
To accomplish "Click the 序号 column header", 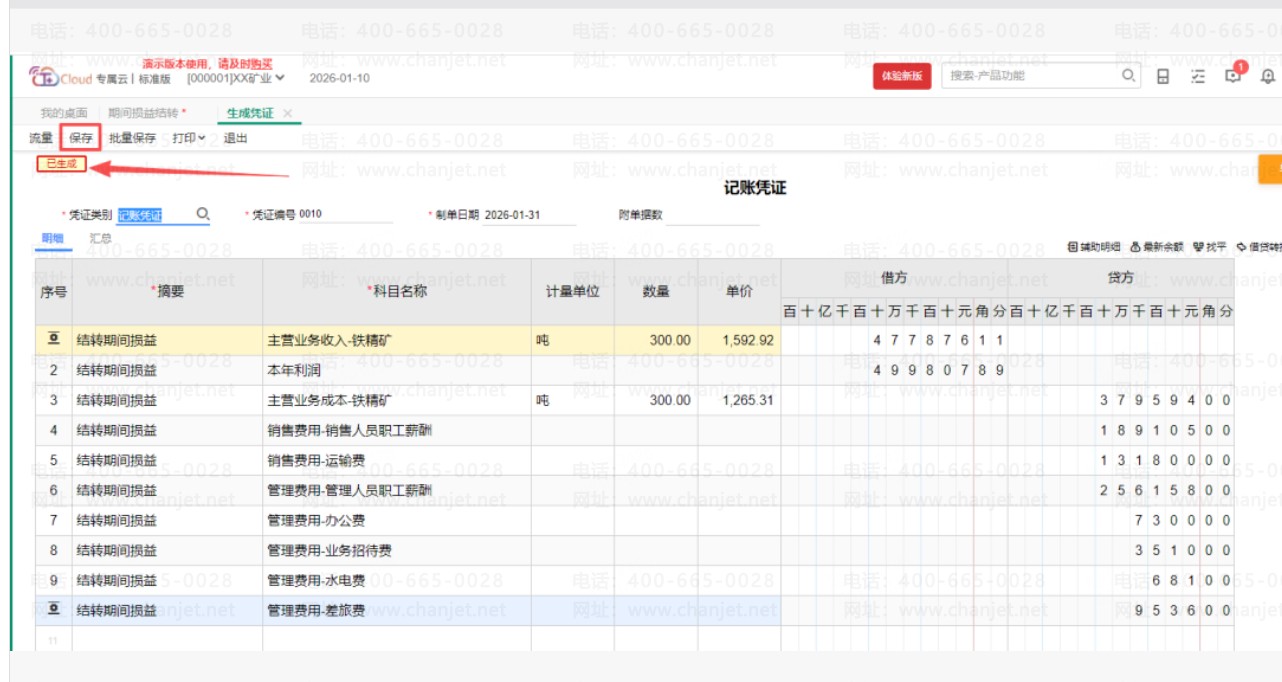I will point(54,291).
